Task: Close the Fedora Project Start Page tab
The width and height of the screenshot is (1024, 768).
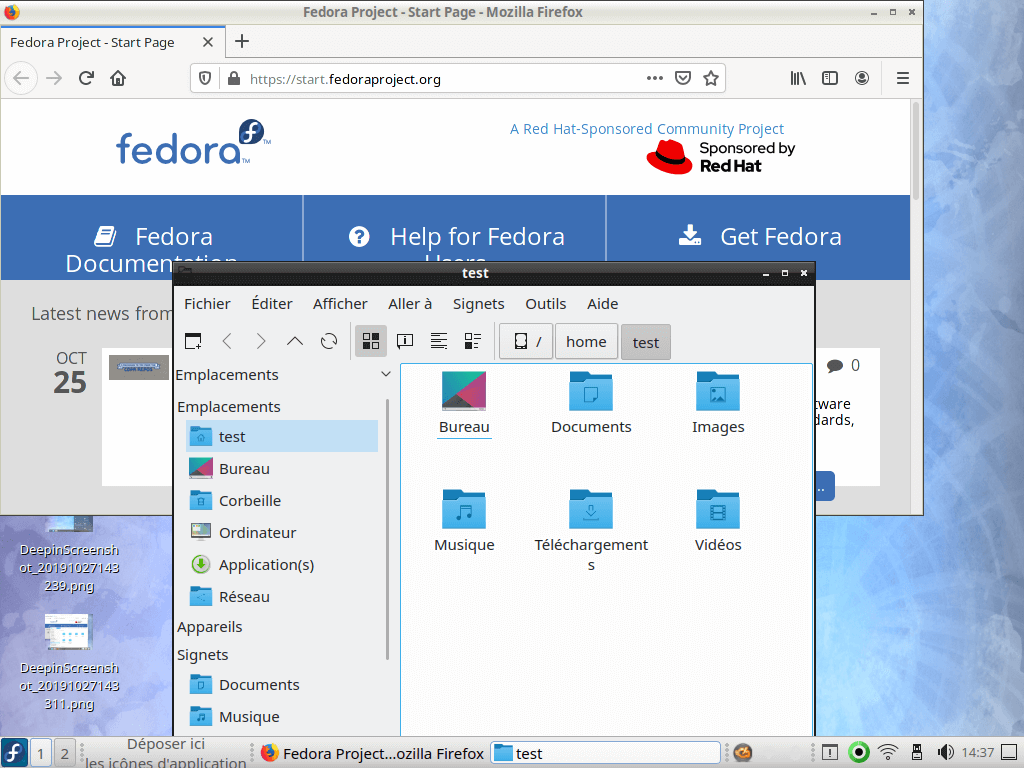Action: coord(208,42)
